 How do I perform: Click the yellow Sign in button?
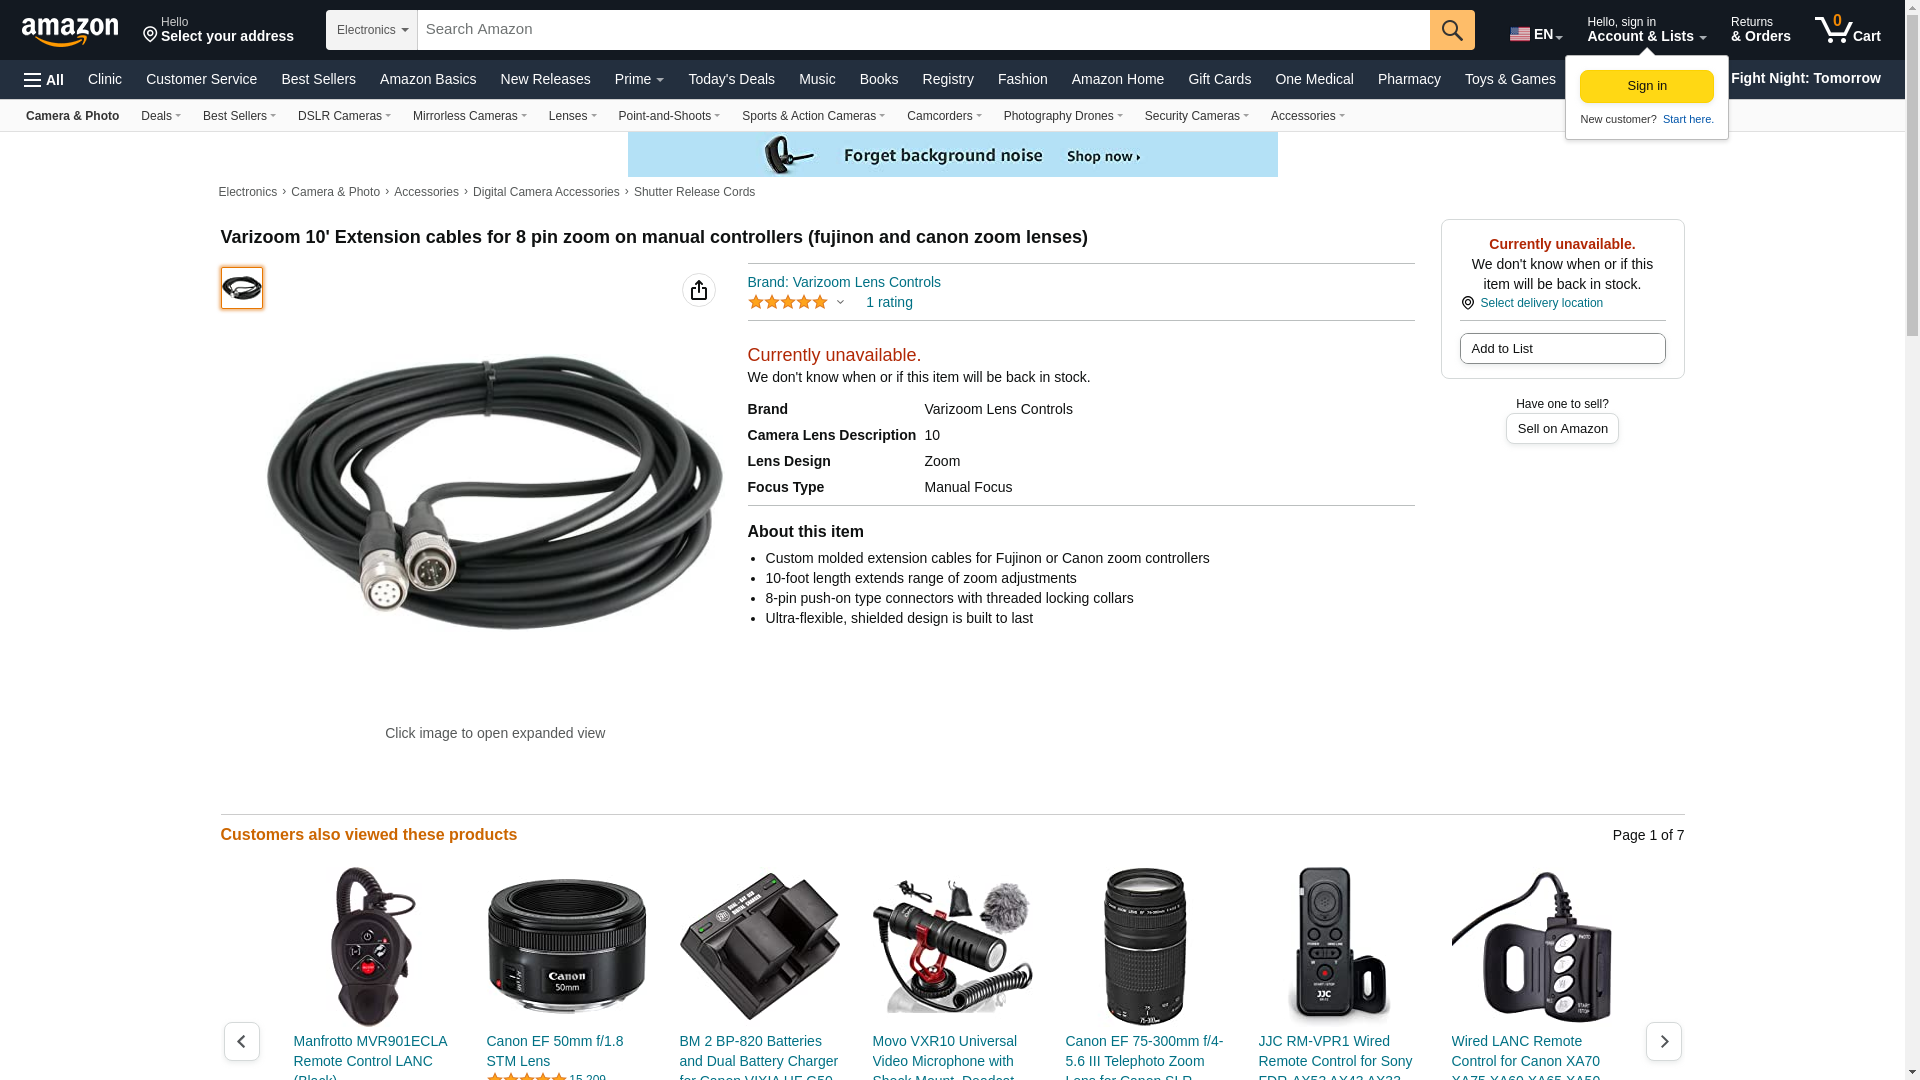(x=1647, y=86)
